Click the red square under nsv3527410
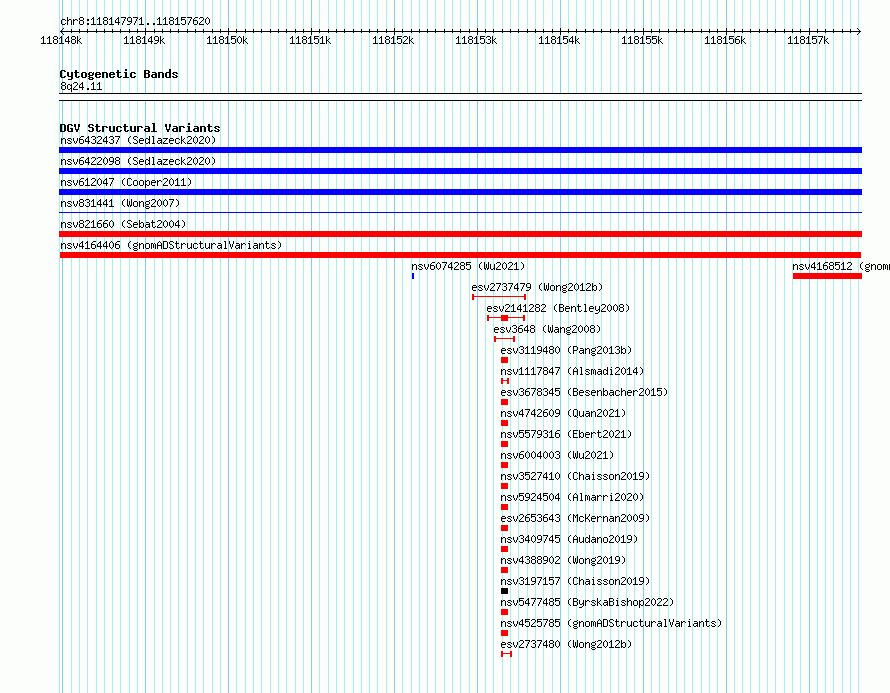Viewport: 890px width, 693px height. 505,486
